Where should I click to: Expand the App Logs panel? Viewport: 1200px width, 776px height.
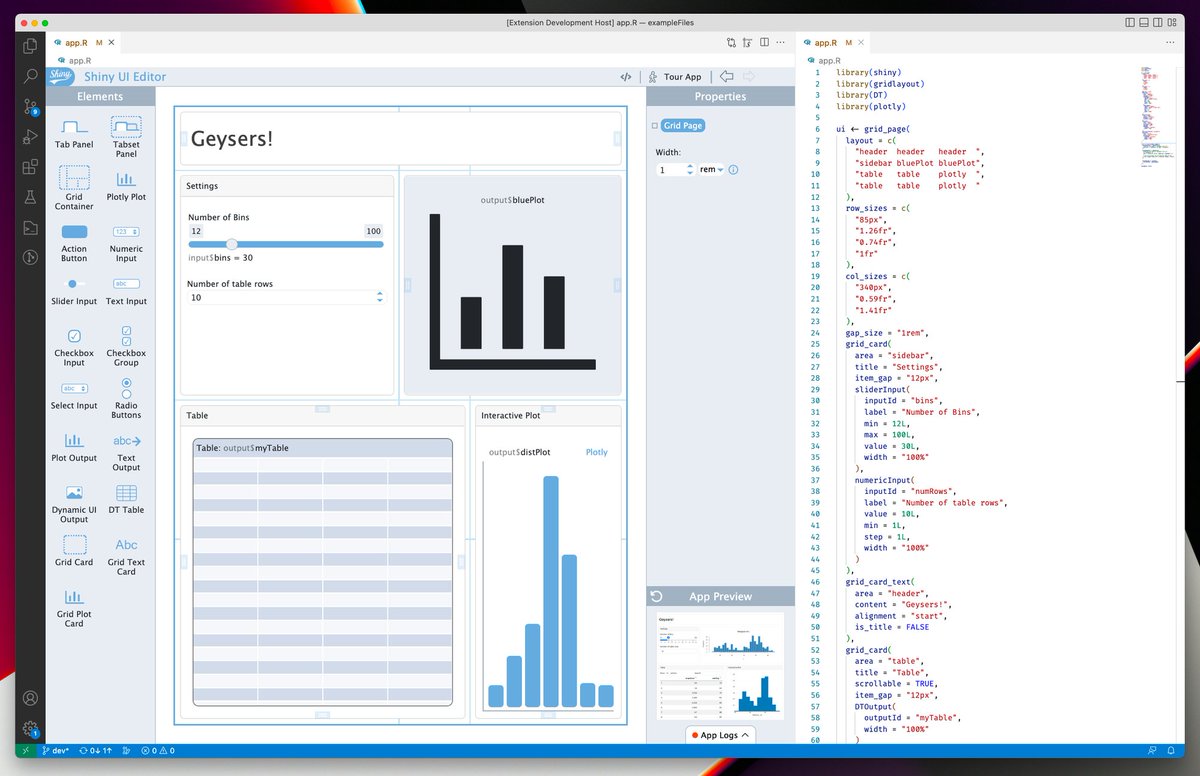point(720,735)
